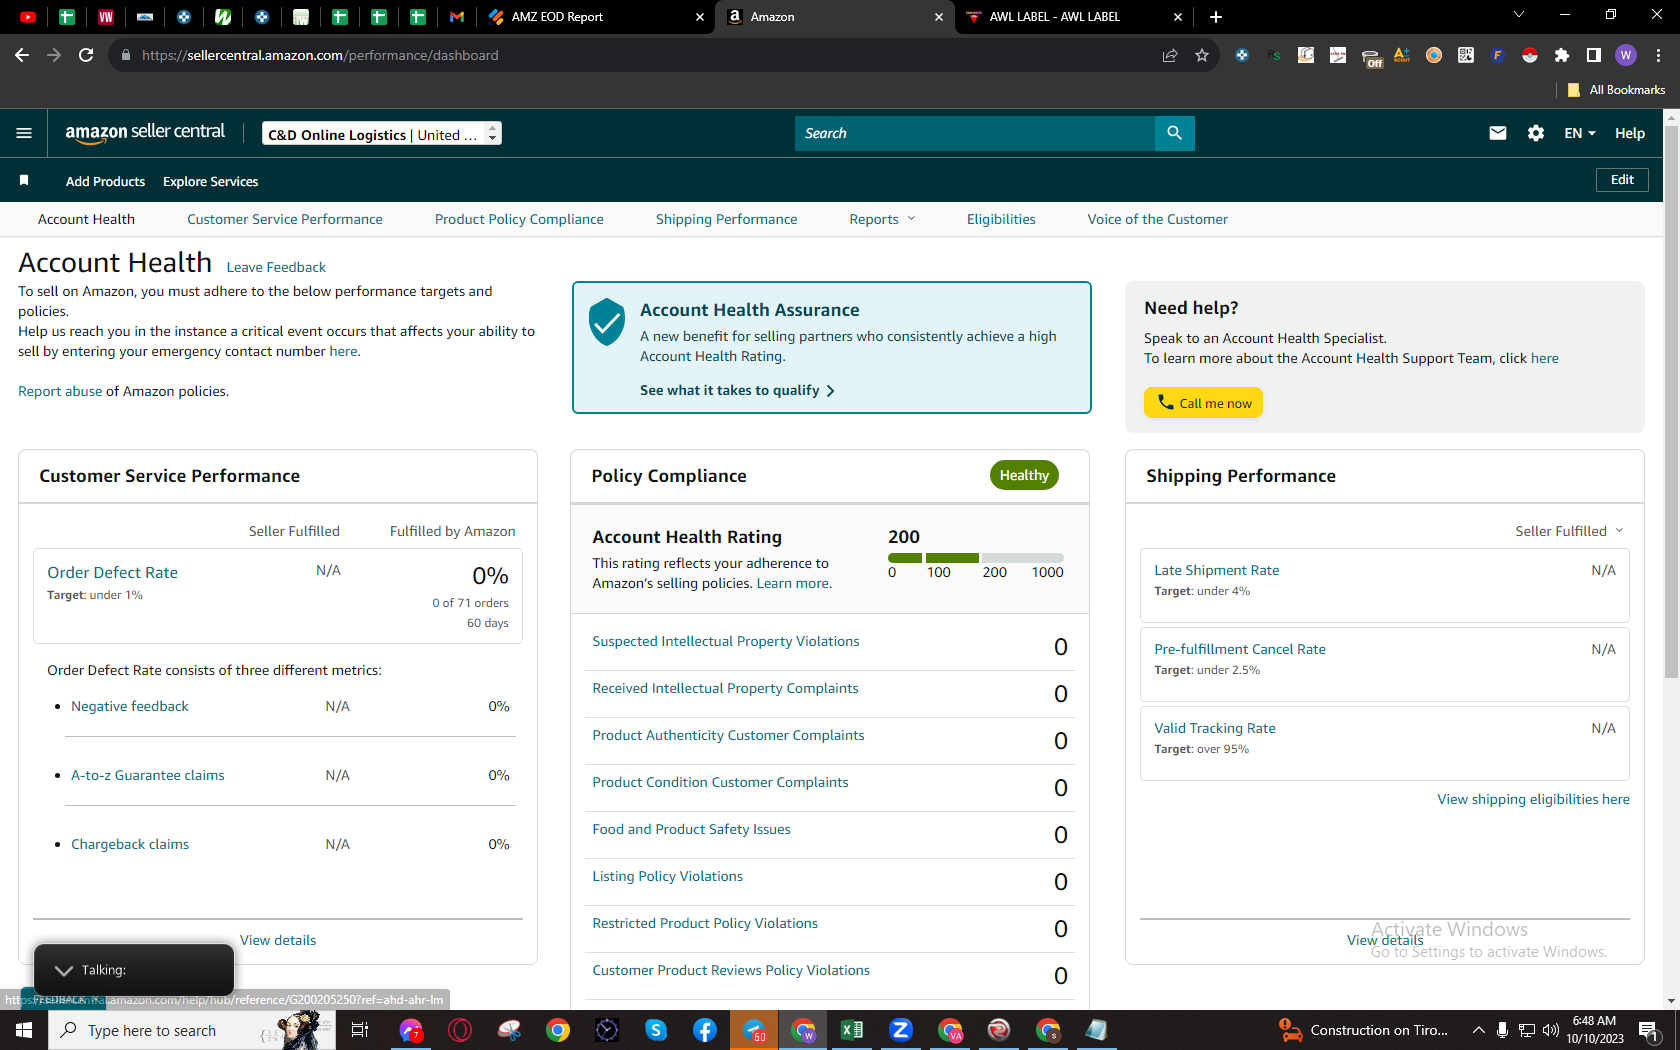Click the green Healthy status badge
Image resolution: width=1680 pixels, height=1050 pixels.
pyautogui.click(x=1024, y=475)
